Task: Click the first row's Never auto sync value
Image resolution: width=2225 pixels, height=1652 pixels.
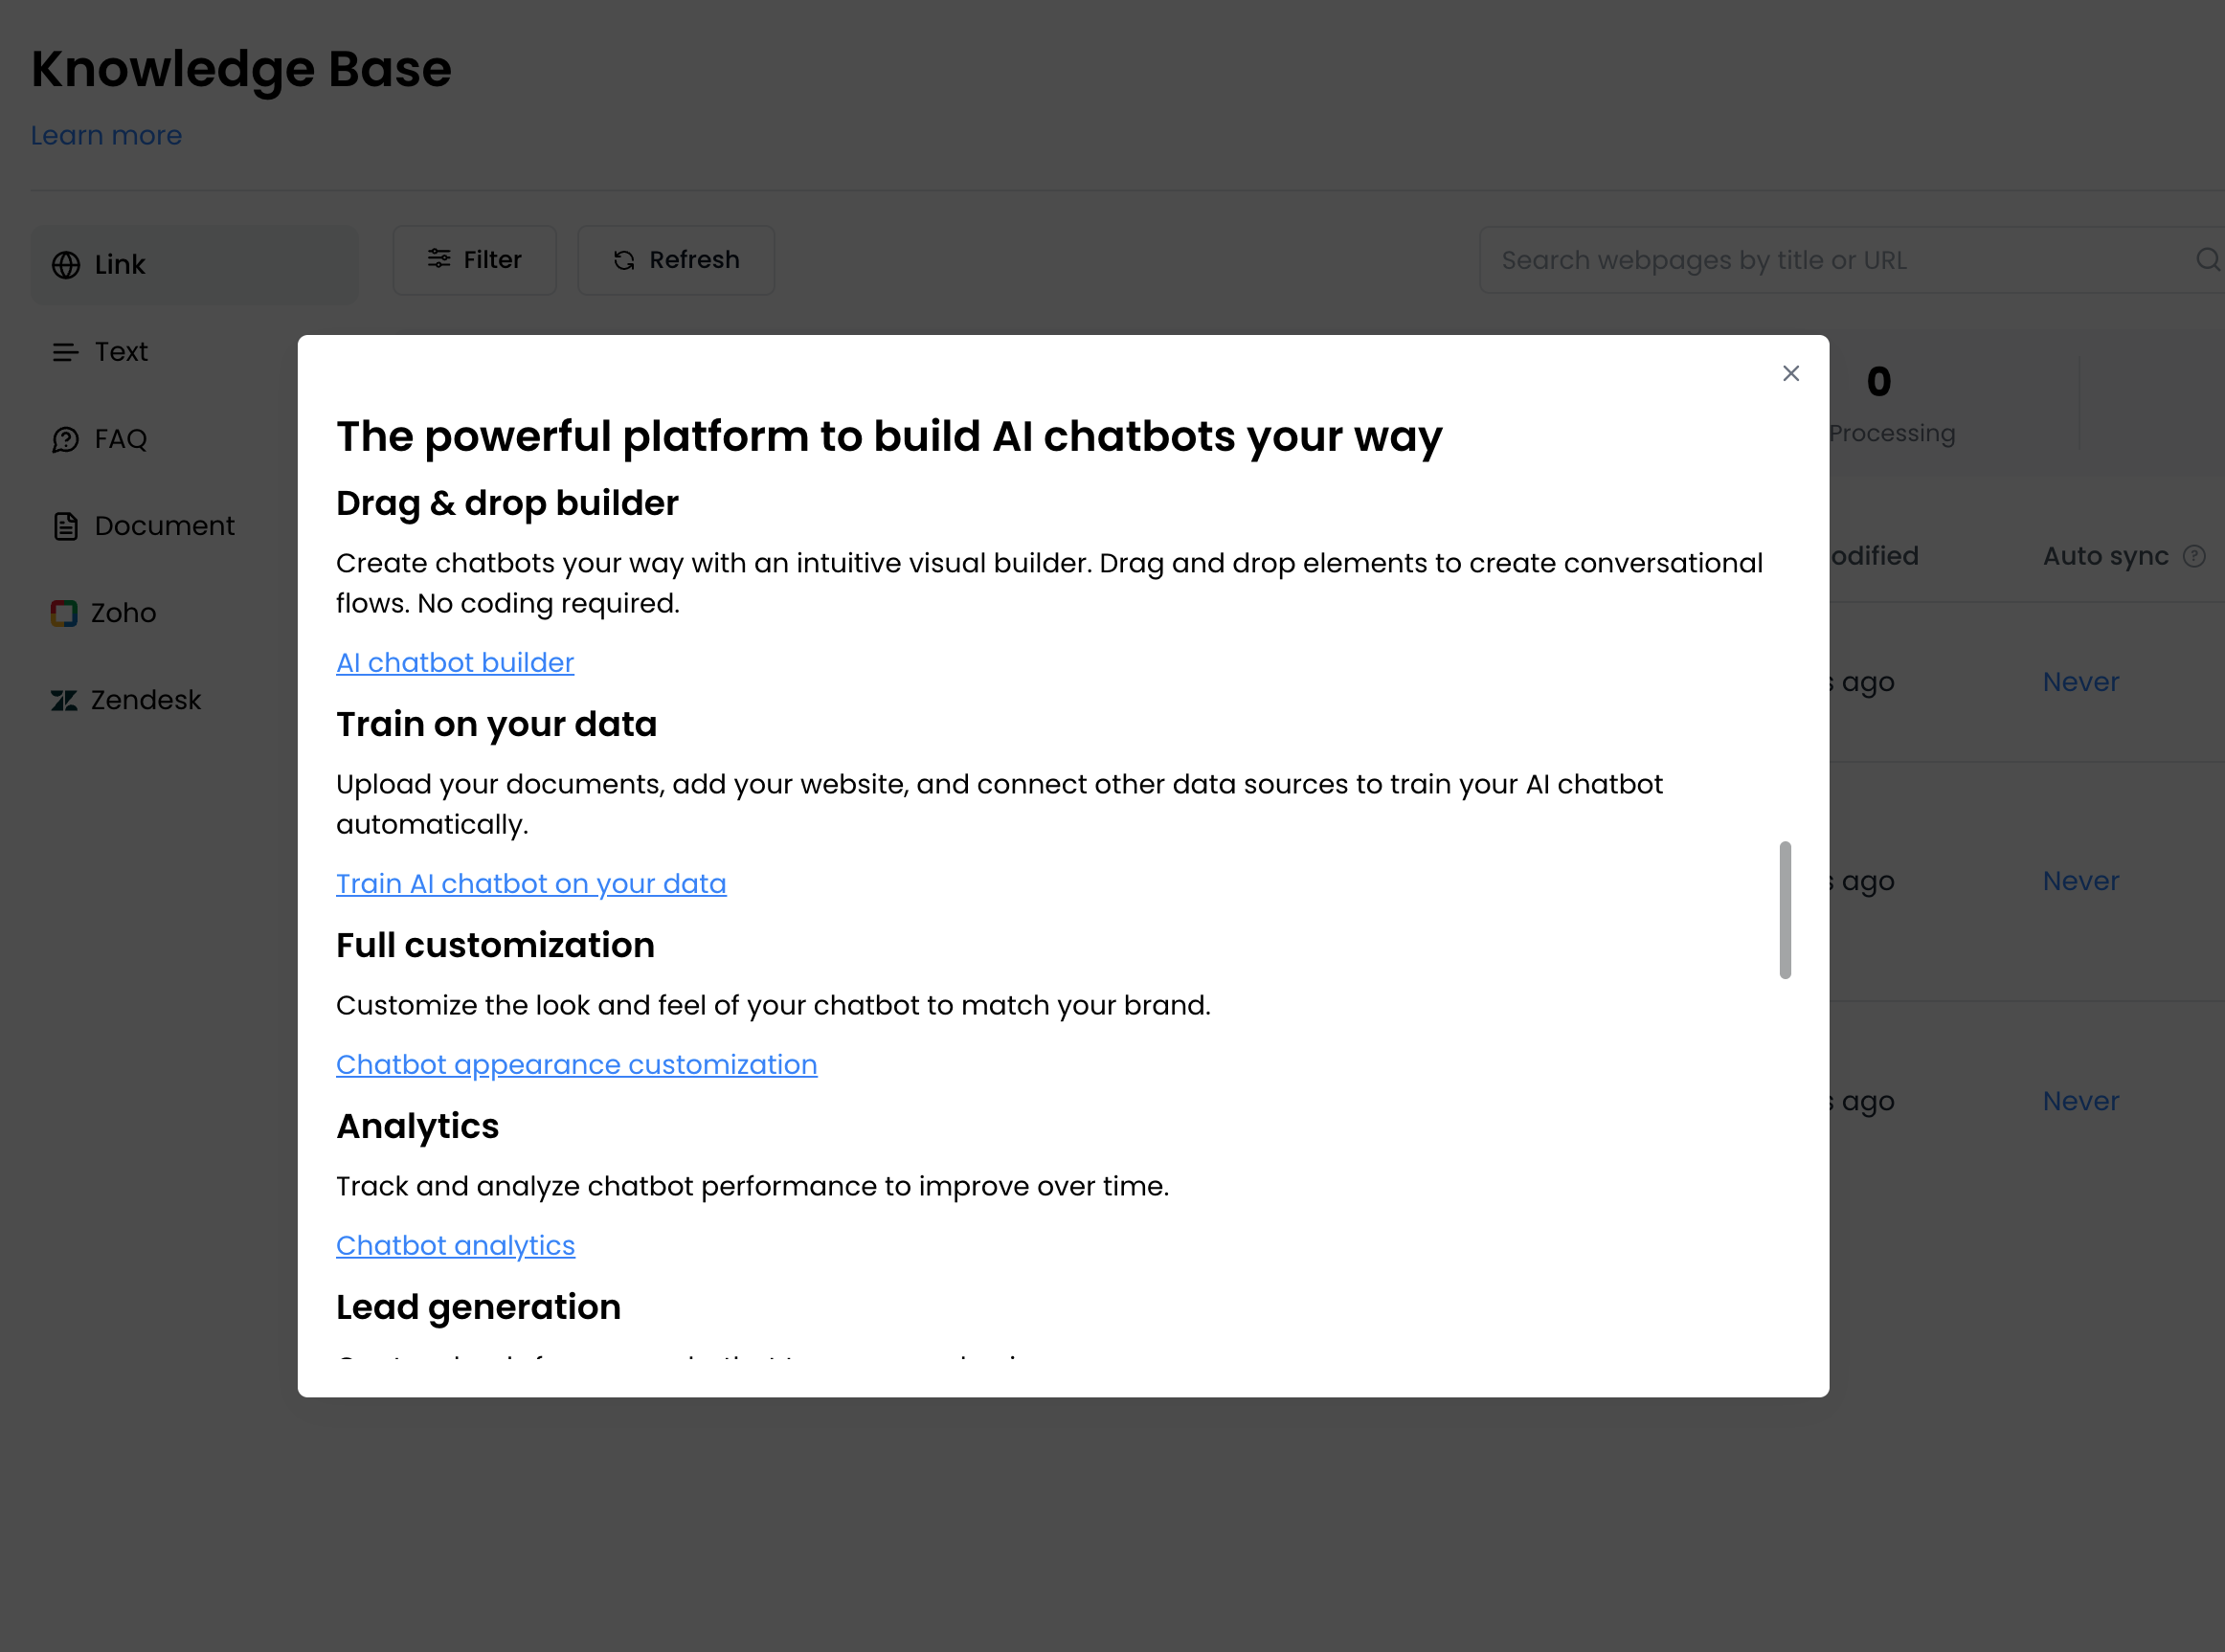Action: point(2080,682)
